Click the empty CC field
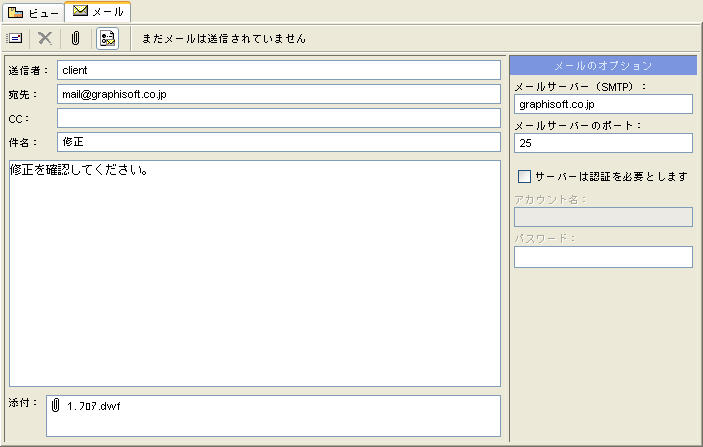Screen dimensions: 703x447 pyautogui.click(x=279, y=118)
